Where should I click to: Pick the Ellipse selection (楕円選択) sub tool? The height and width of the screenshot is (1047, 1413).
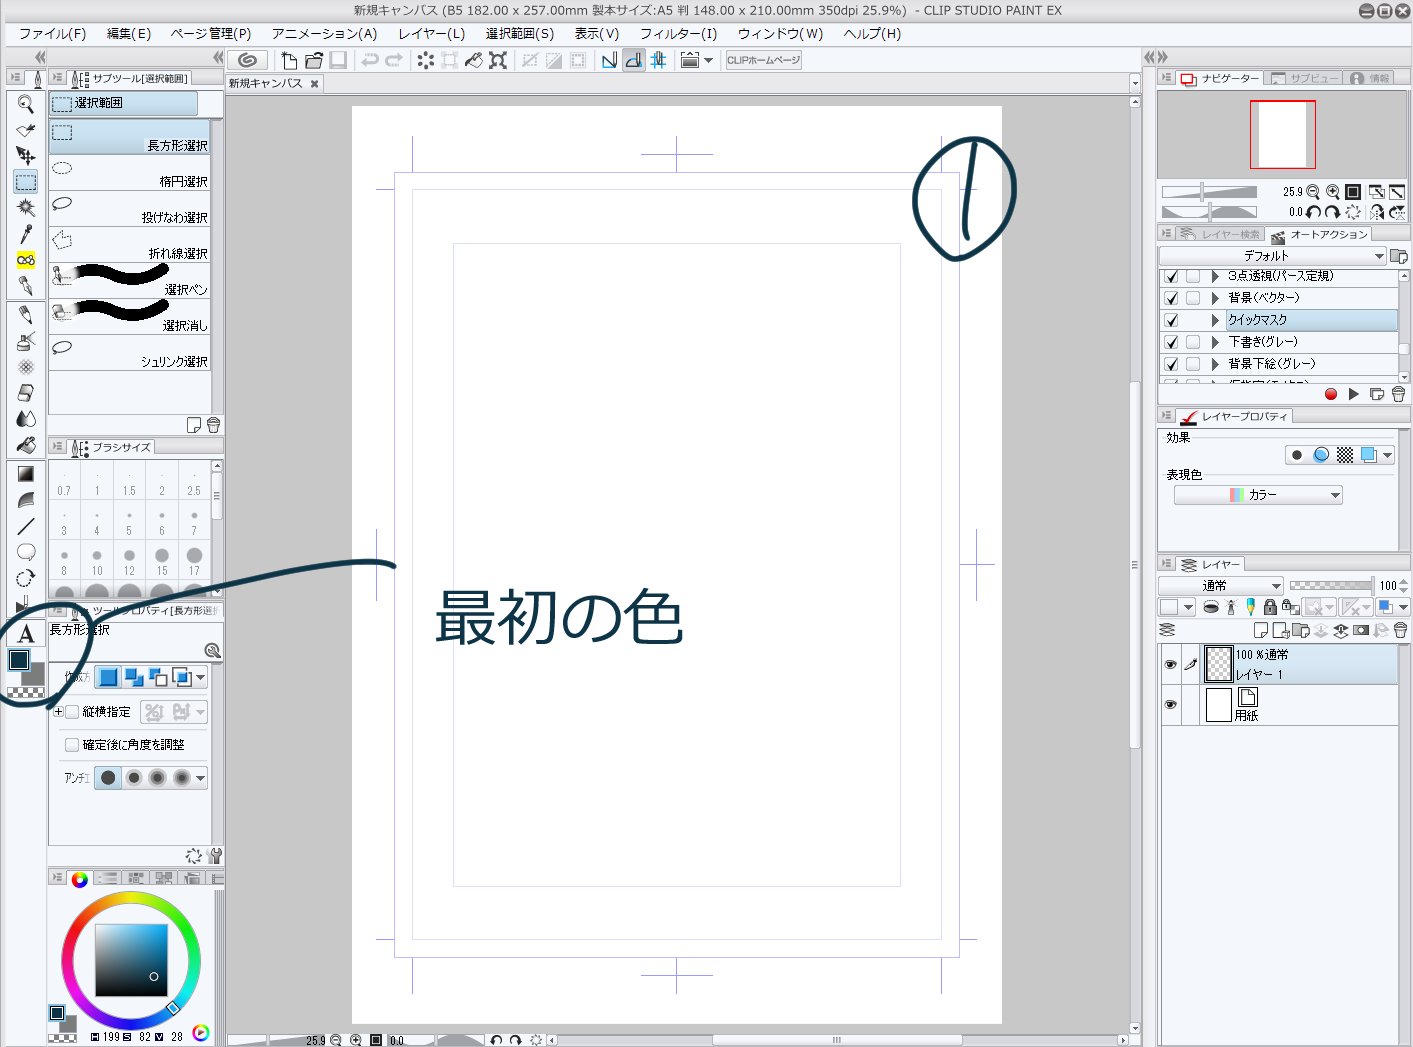tap(130, 173)
